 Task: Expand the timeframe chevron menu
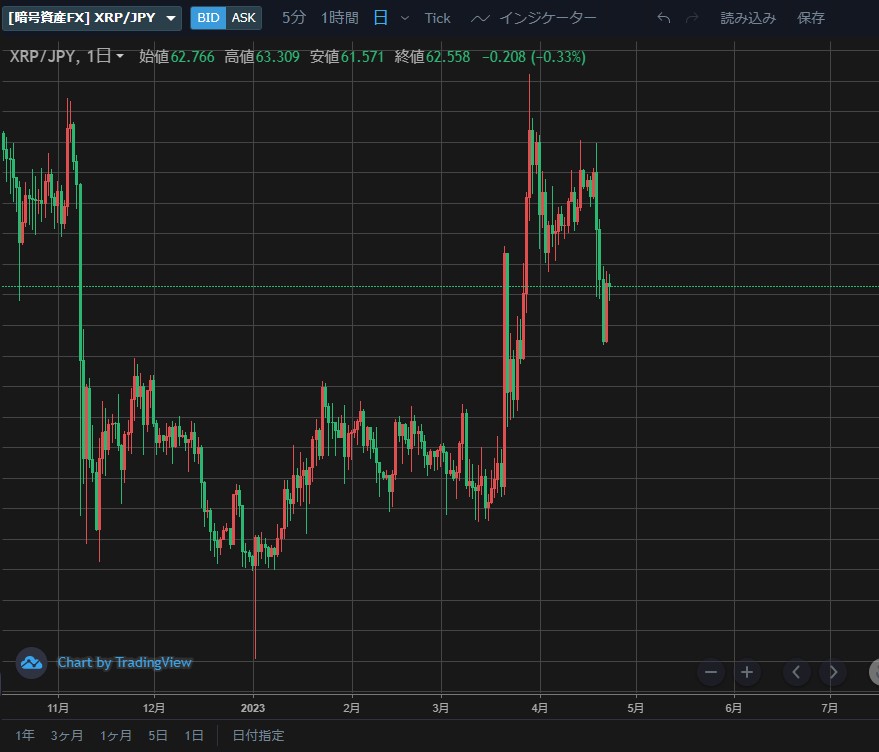[405, 18]
